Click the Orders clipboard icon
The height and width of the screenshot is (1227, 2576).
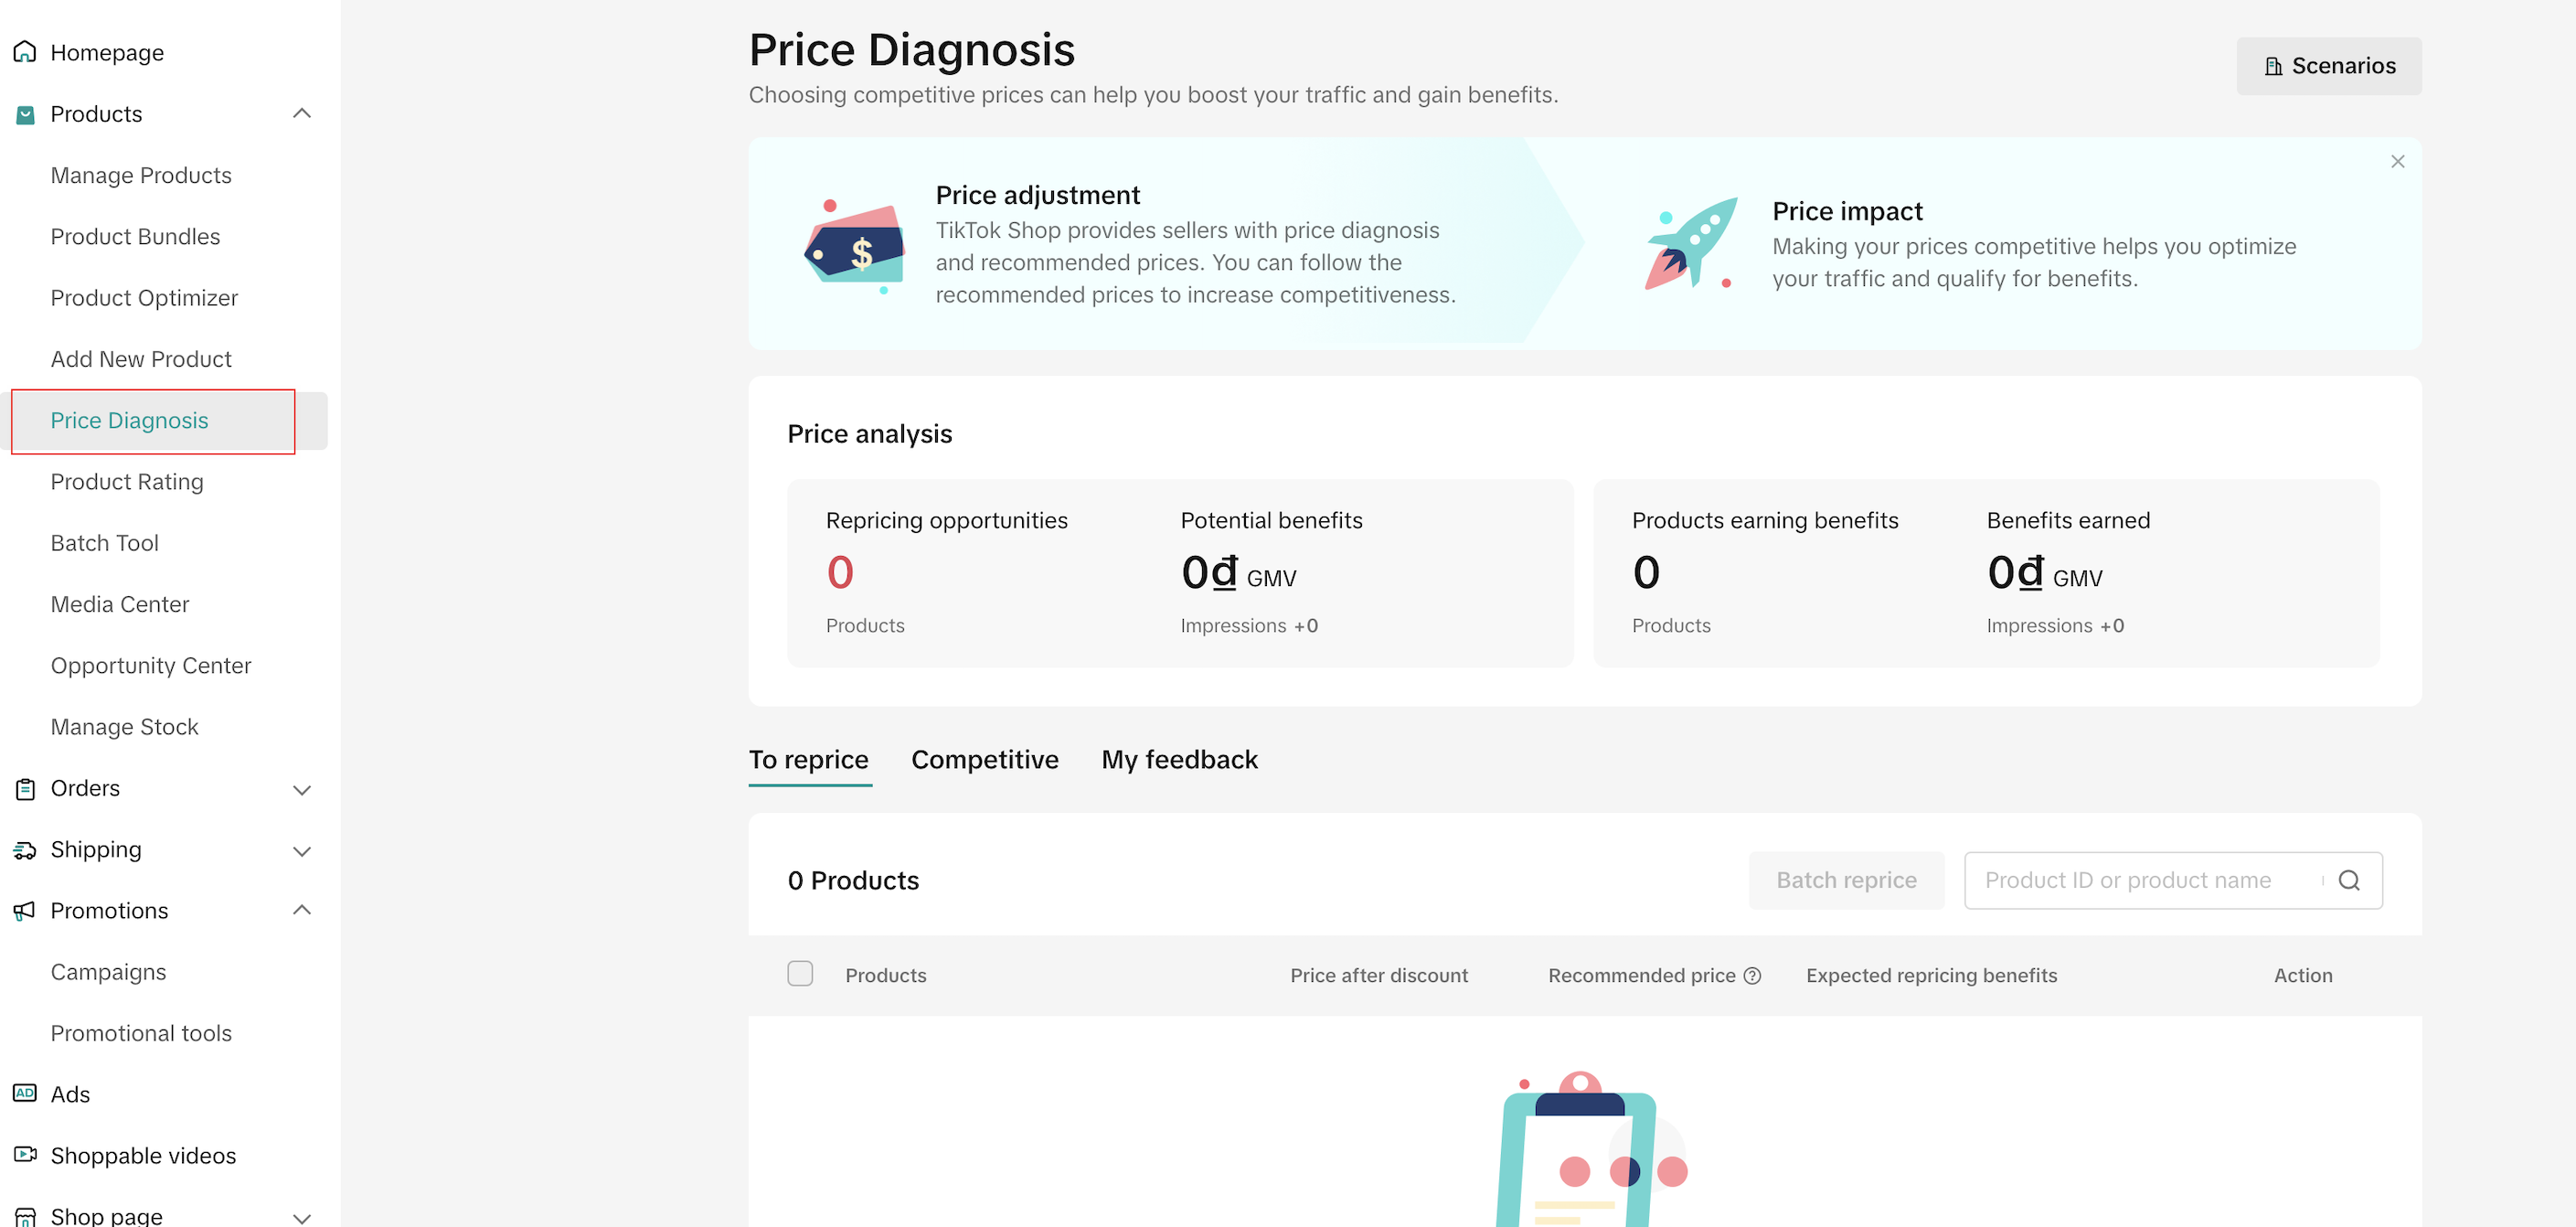coord(25,789)
